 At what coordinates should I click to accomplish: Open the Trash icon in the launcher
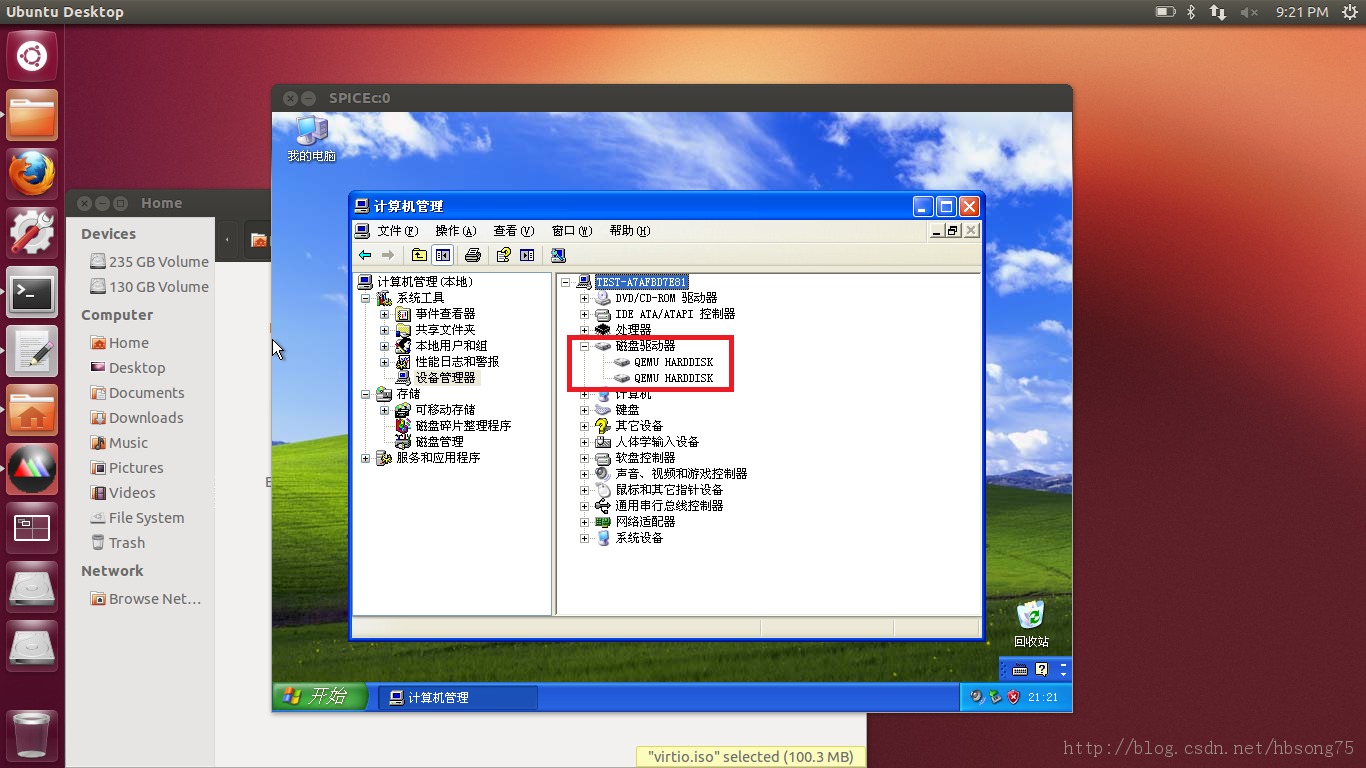[32, 736]
